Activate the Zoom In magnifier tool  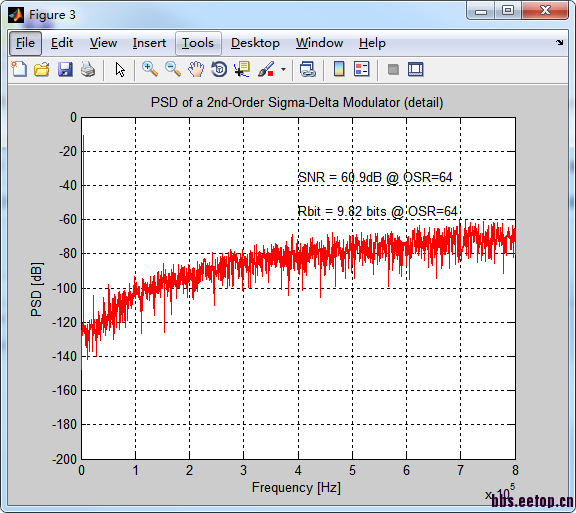point(150,69)
